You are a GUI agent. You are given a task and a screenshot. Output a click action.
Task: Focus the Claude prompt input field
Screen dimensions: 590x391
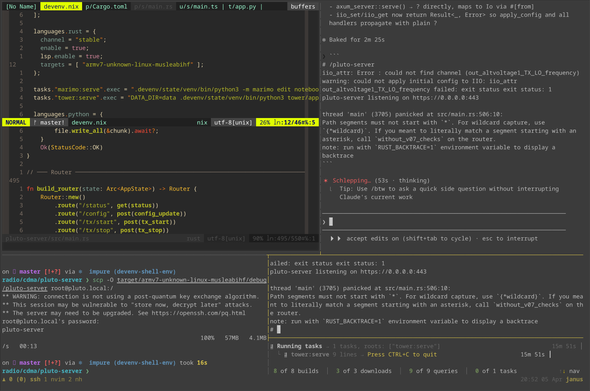click(444, 222)
